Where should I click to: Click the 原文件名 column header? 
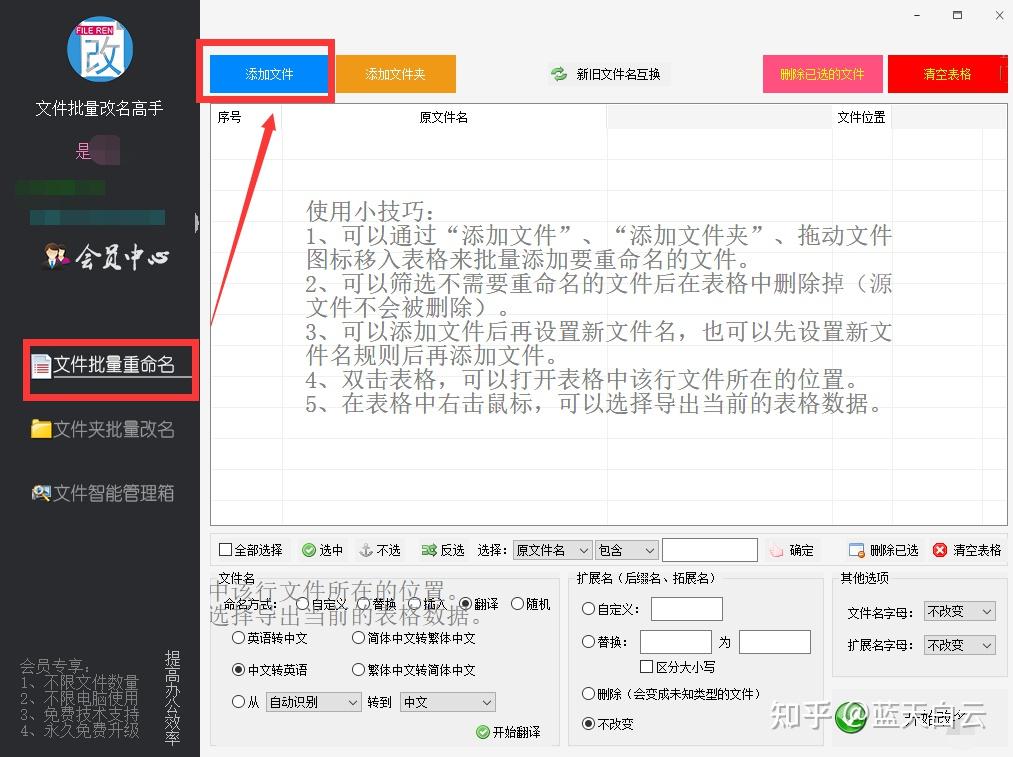tap(444, 117)
